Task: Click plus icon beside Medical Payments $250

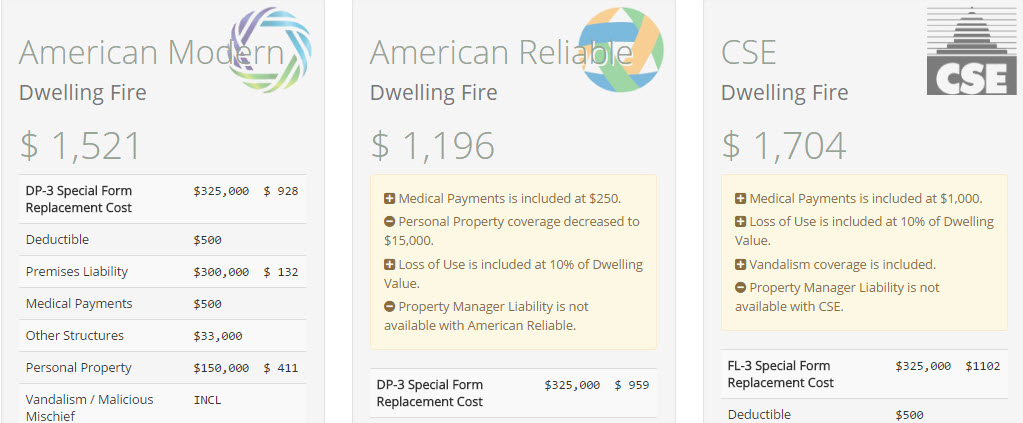Action: pos(389,198)
